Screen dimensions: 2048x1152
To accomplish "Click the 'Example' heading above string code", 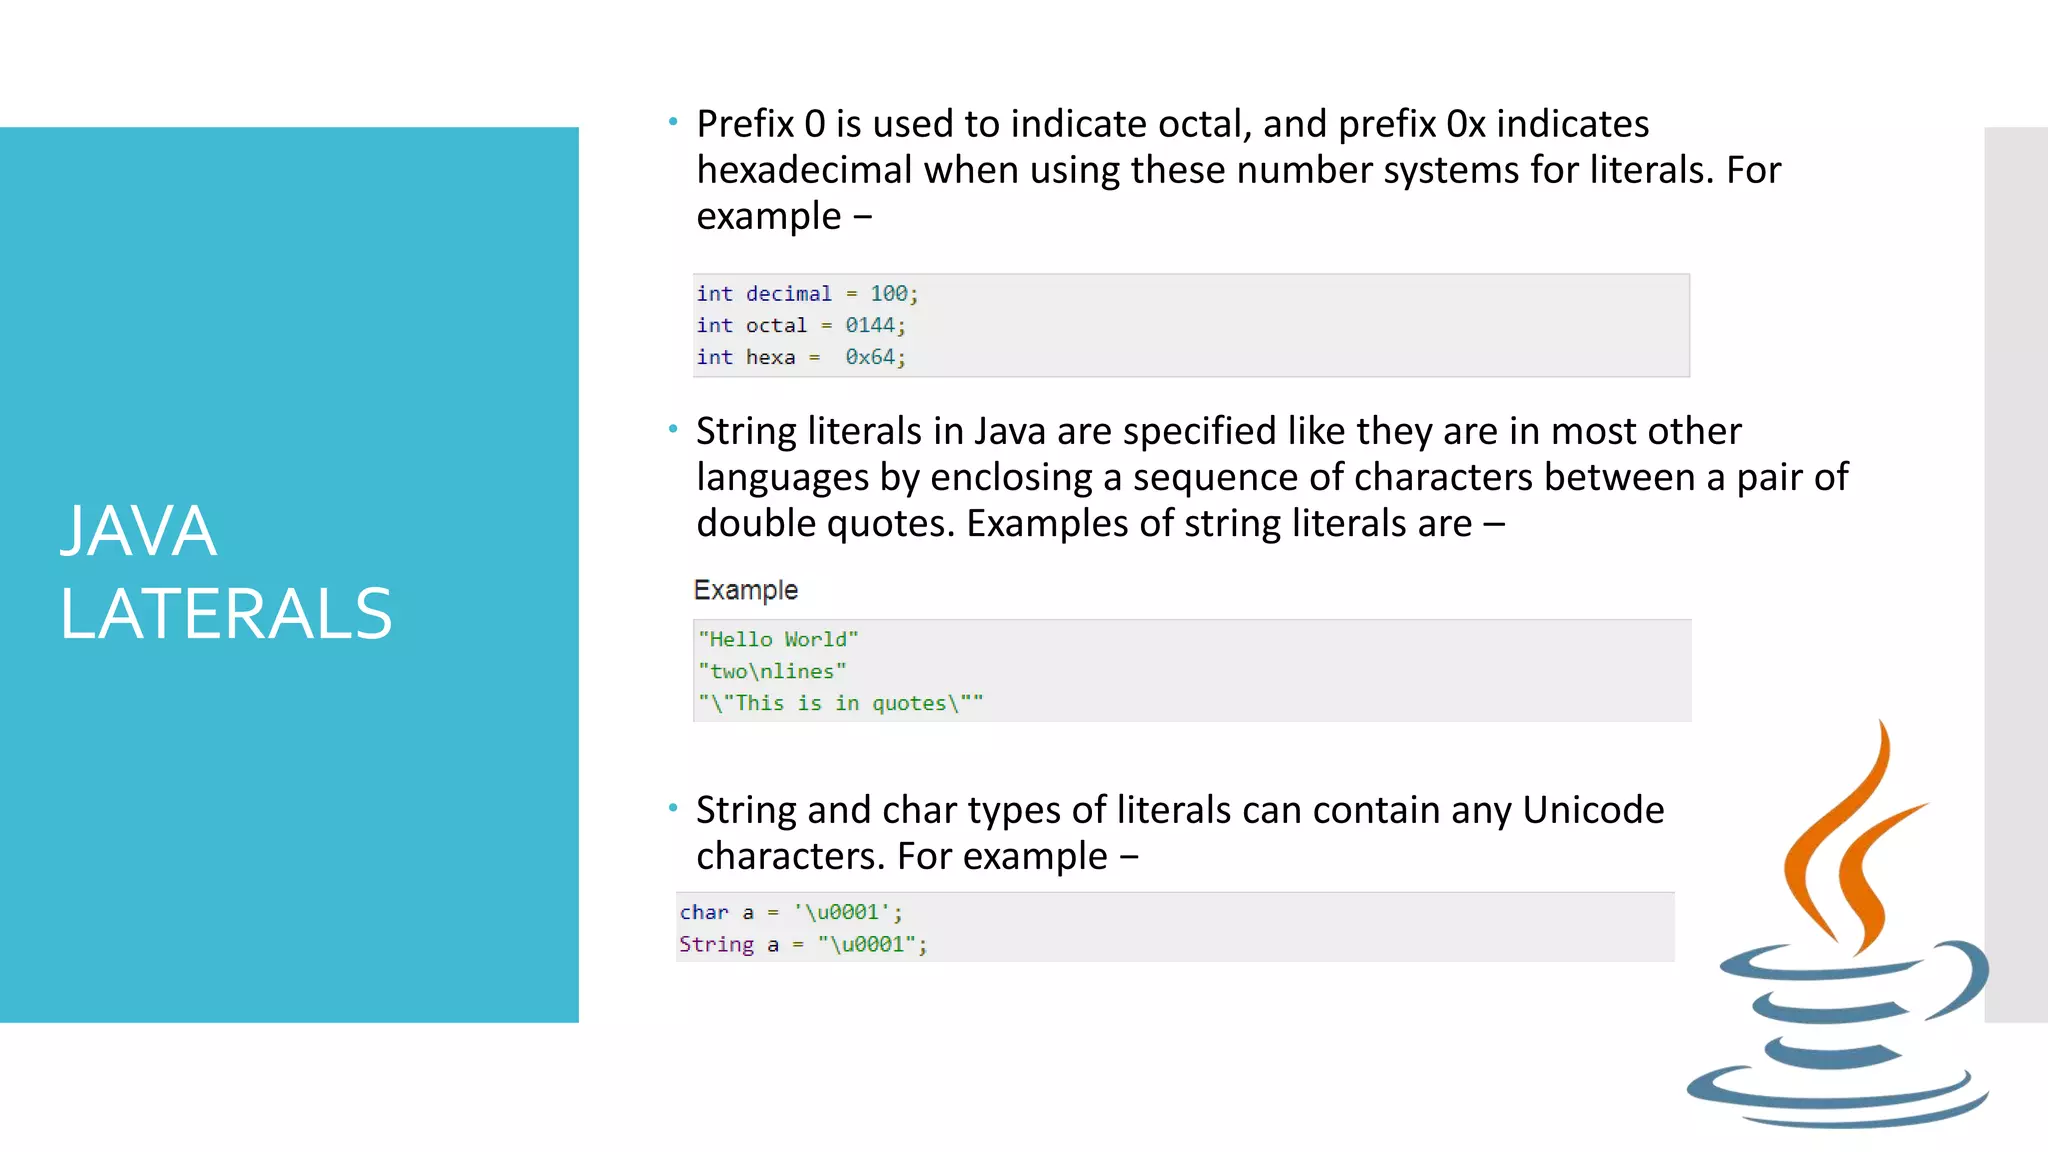I will (x=746, y=590).
